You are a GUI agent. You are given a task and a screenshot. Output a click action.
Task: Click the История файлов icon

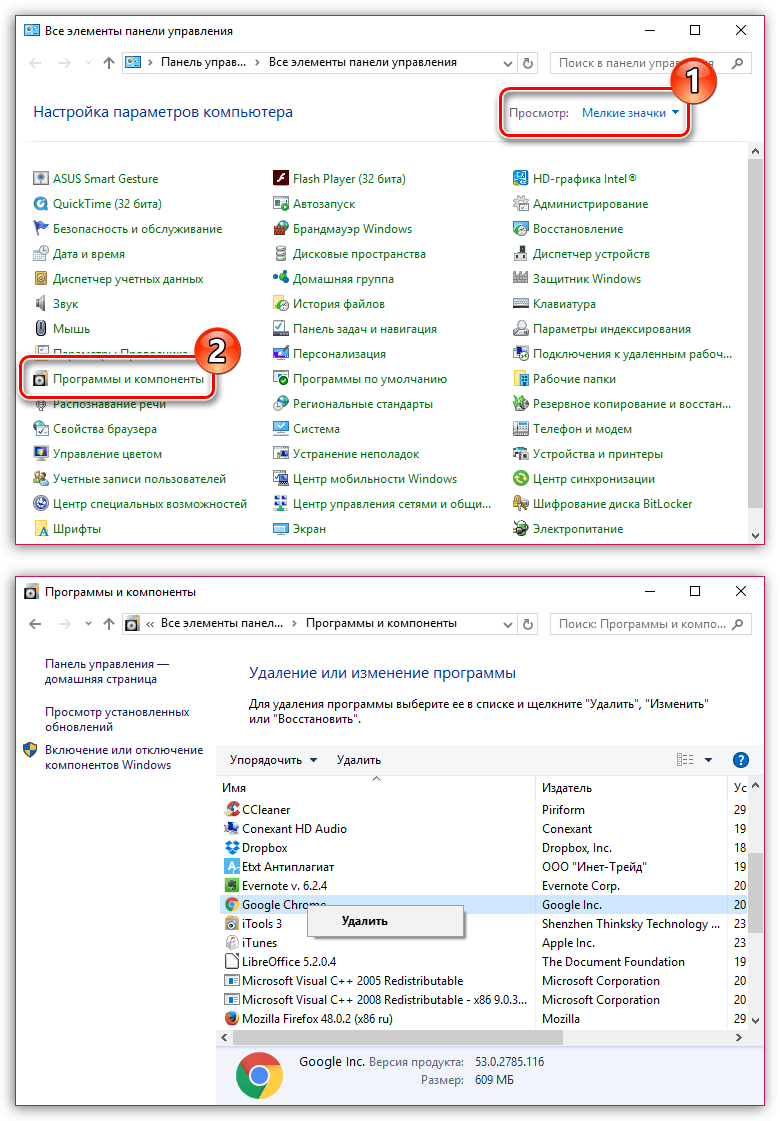click(x=281, y=304)
